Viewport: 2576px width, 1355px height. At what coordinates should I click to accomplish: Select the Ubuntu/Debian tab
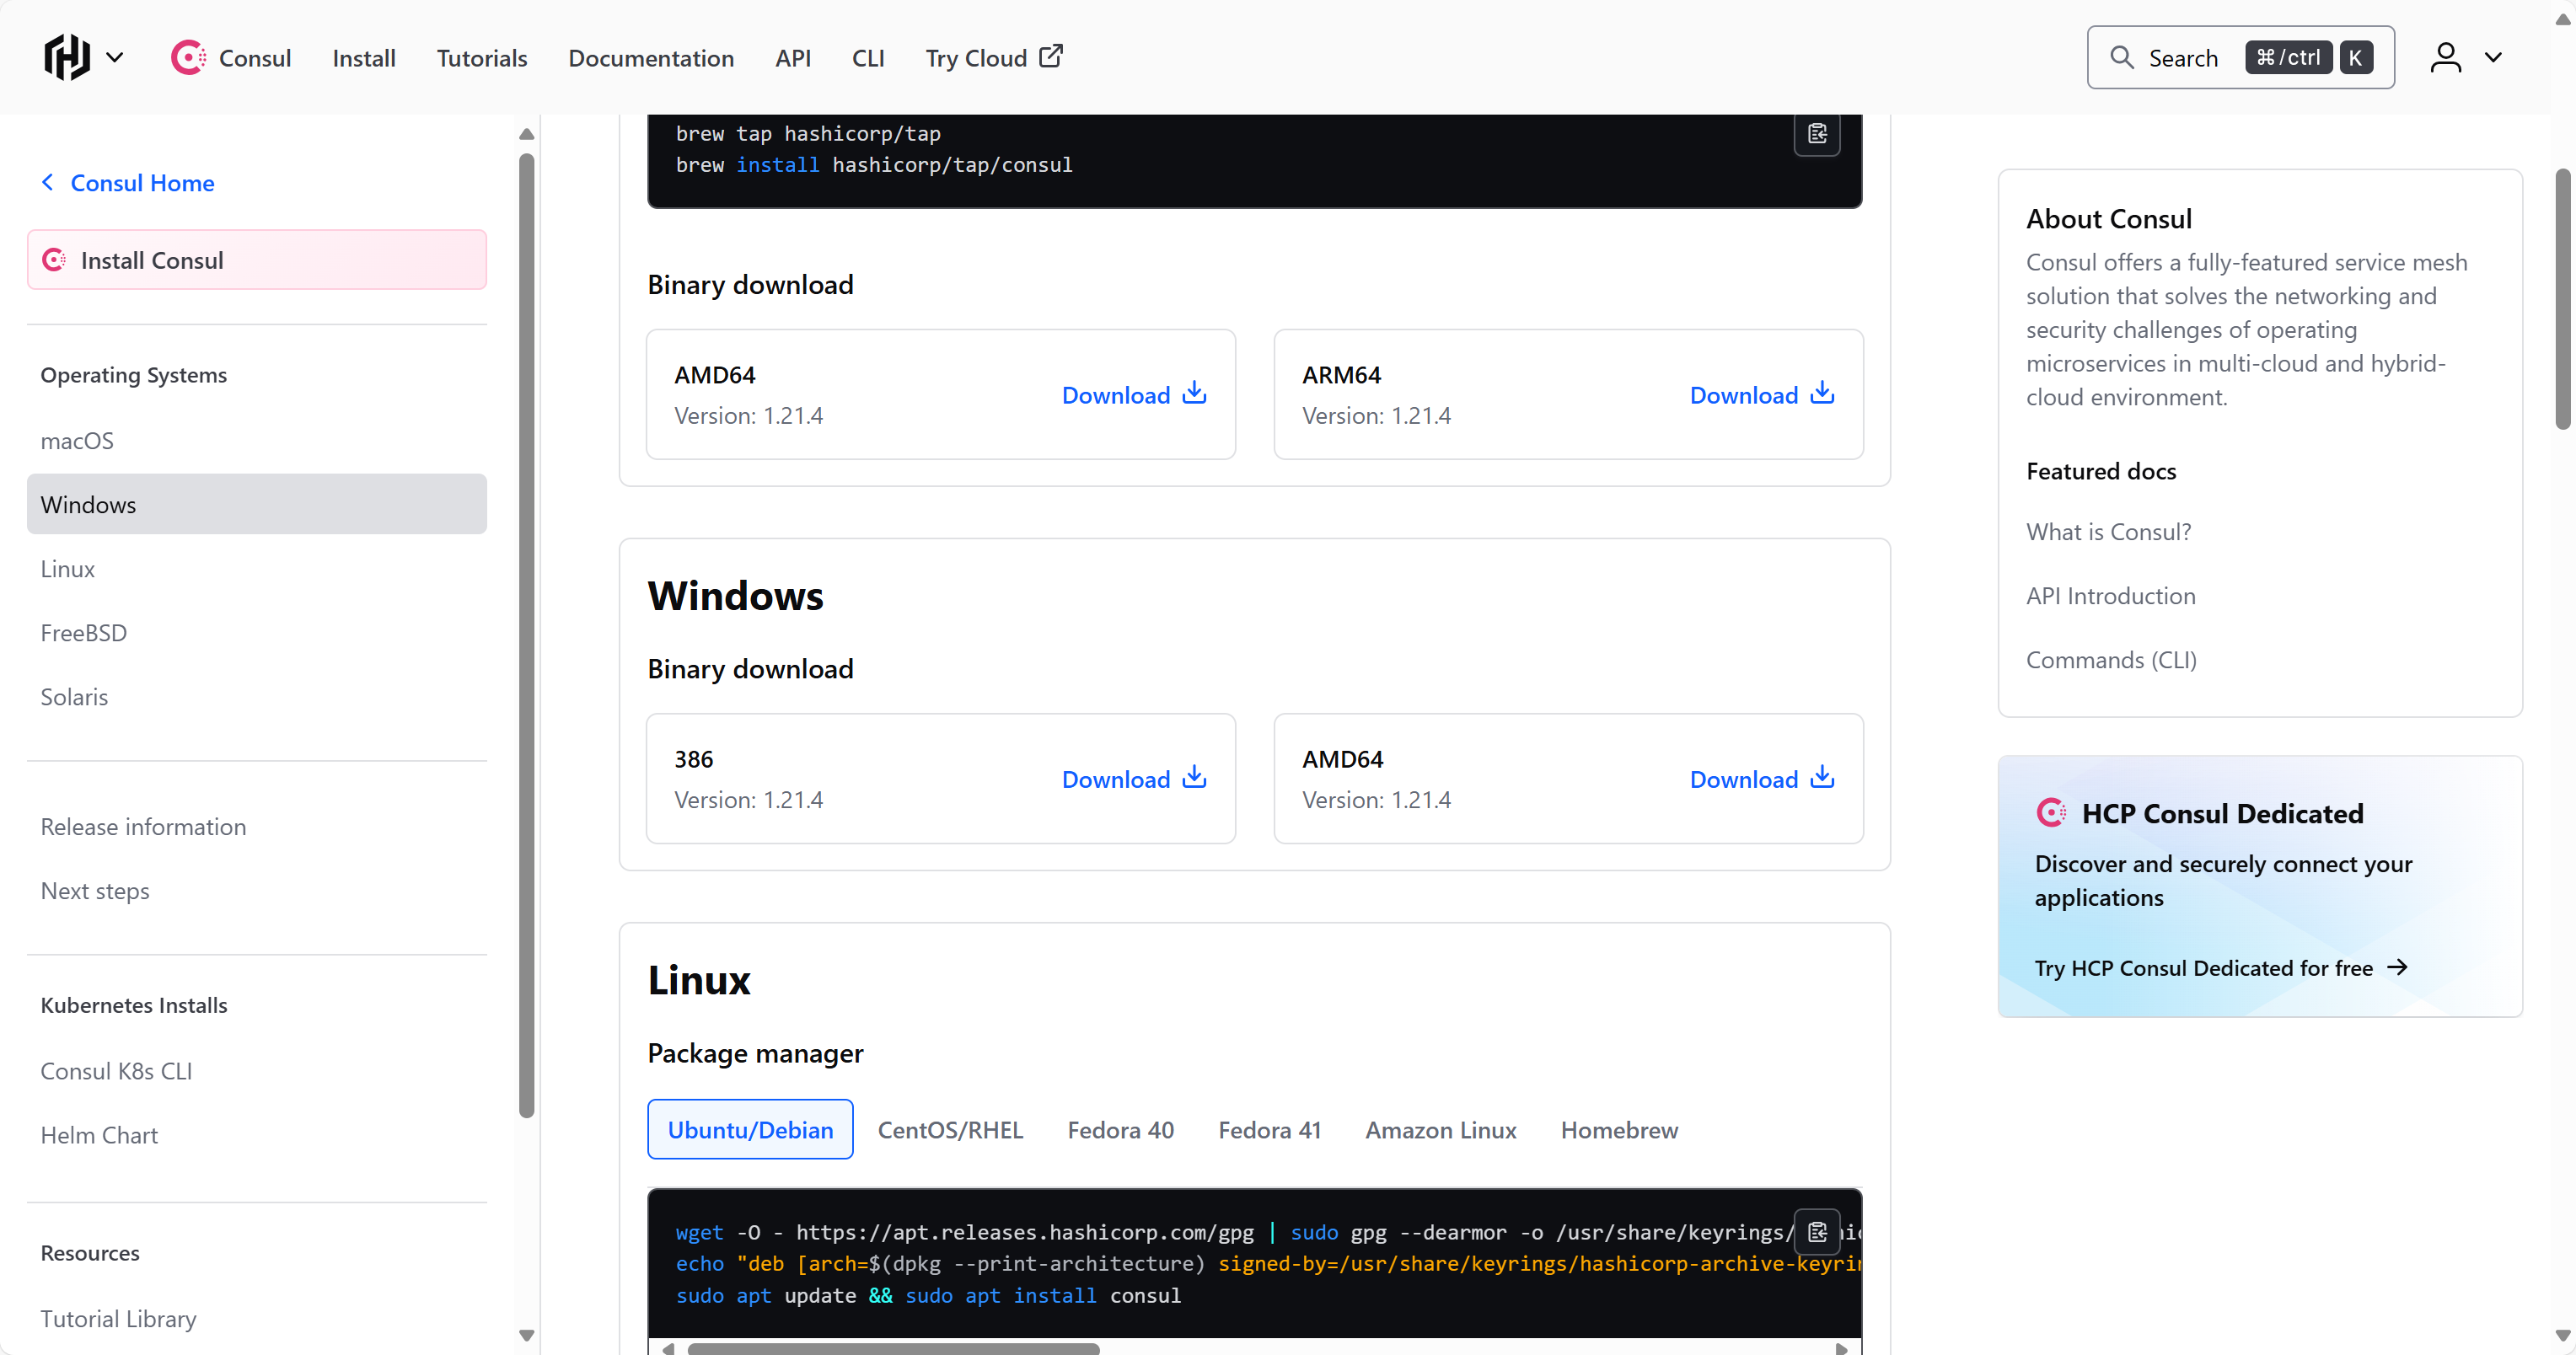click(x=750, y=1130)
